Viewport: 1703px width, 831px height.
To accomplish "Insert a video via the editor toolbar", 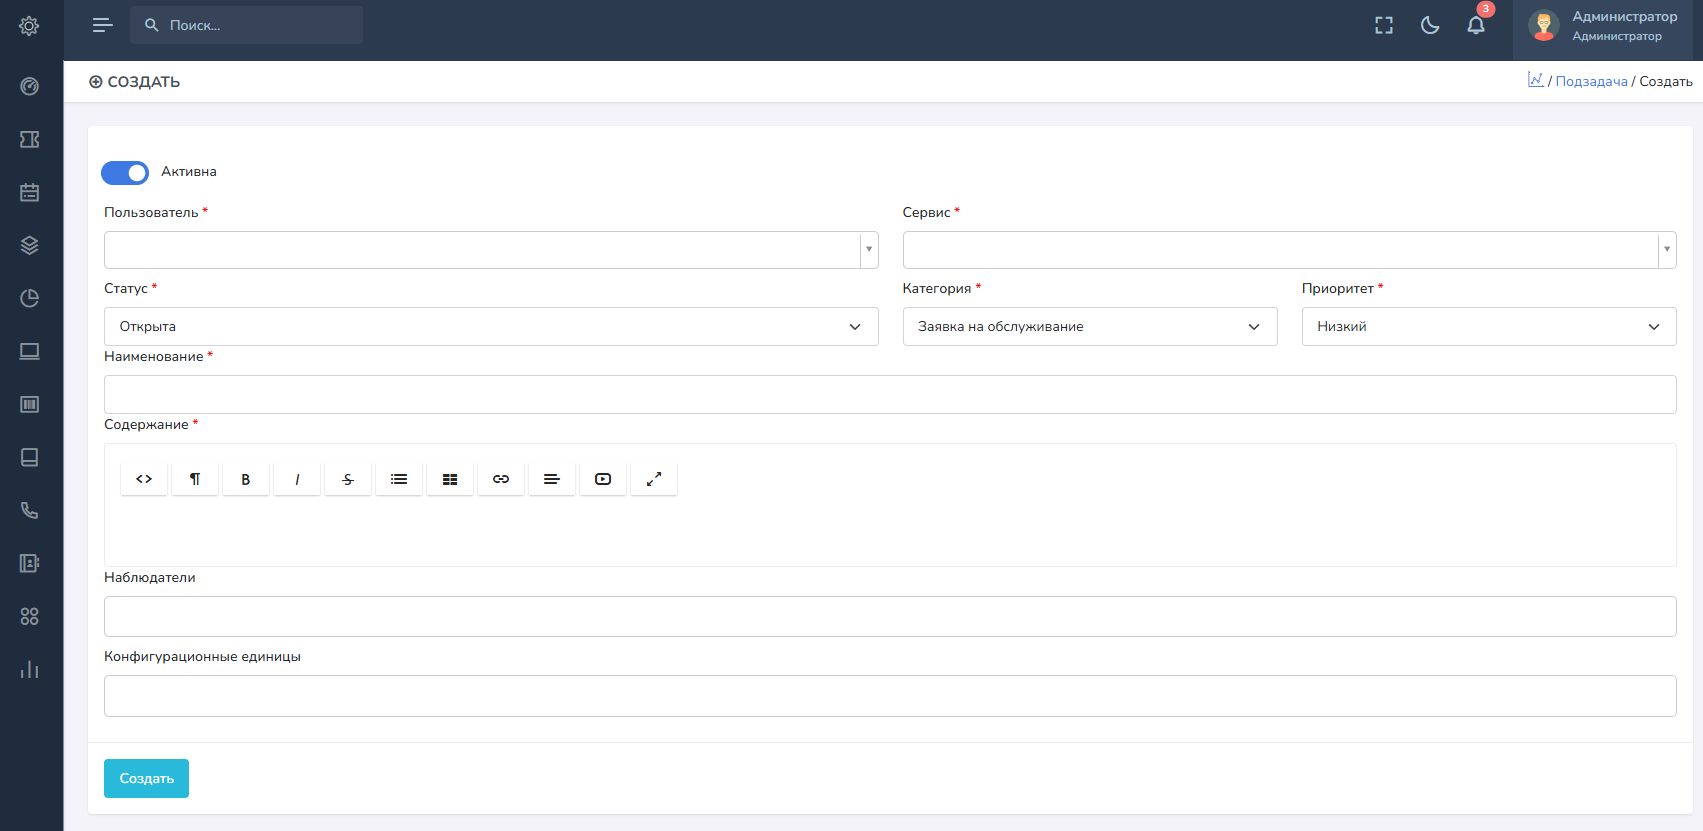I will [x=603, y=480].
